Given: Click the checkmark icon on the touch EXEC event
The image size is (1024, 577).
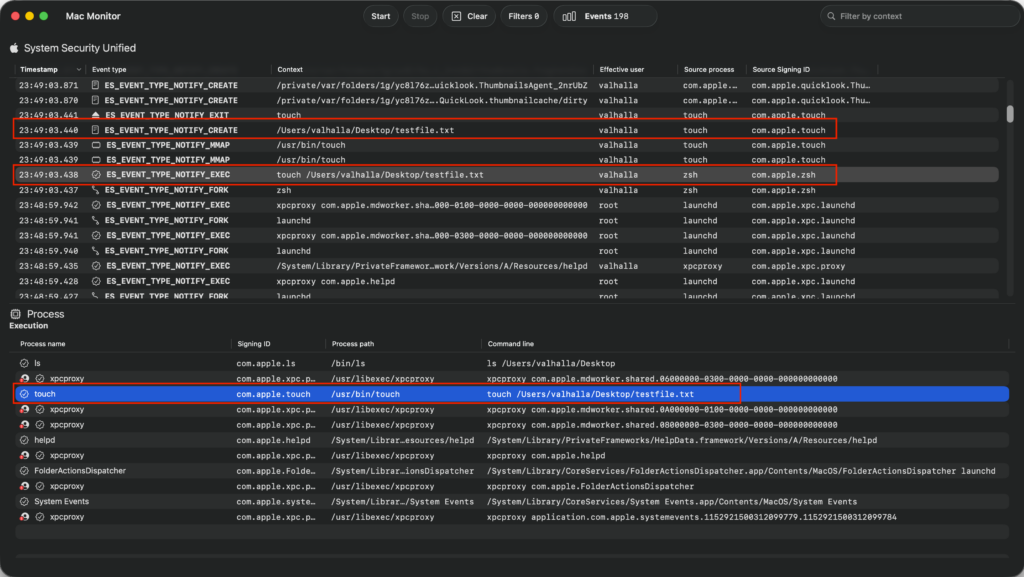Looking at the screenshot, I should (96, 175).
